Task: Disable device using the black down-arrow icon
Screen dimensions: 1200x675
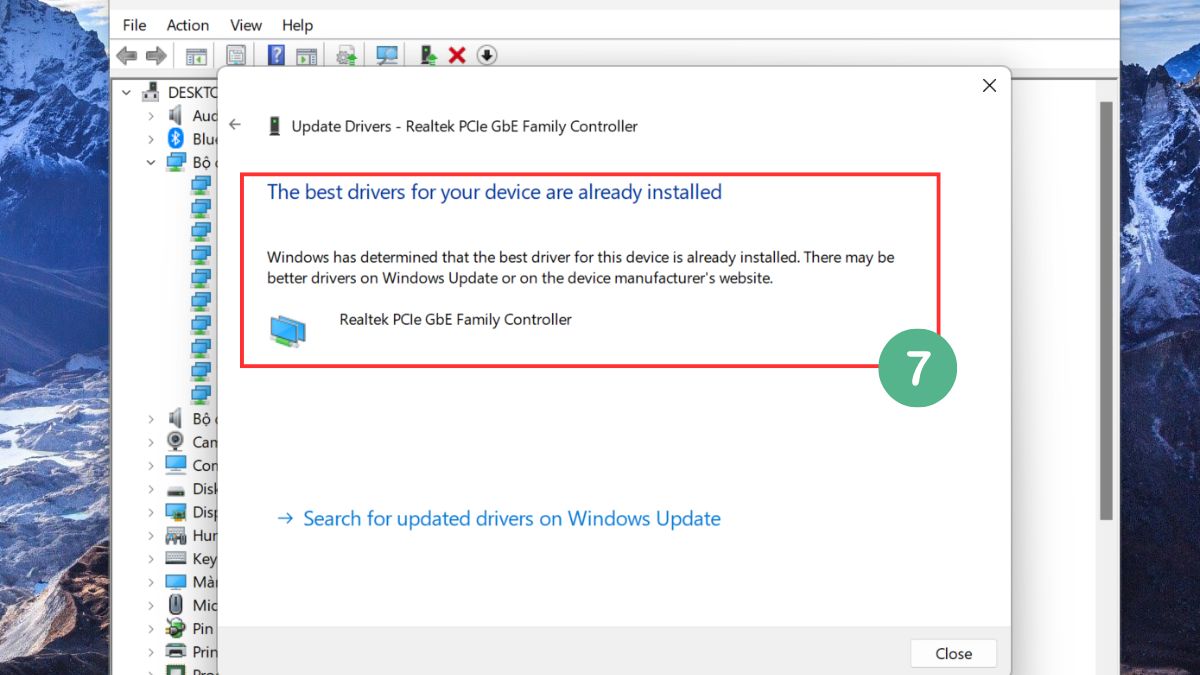Action: (x=487, y=56)
